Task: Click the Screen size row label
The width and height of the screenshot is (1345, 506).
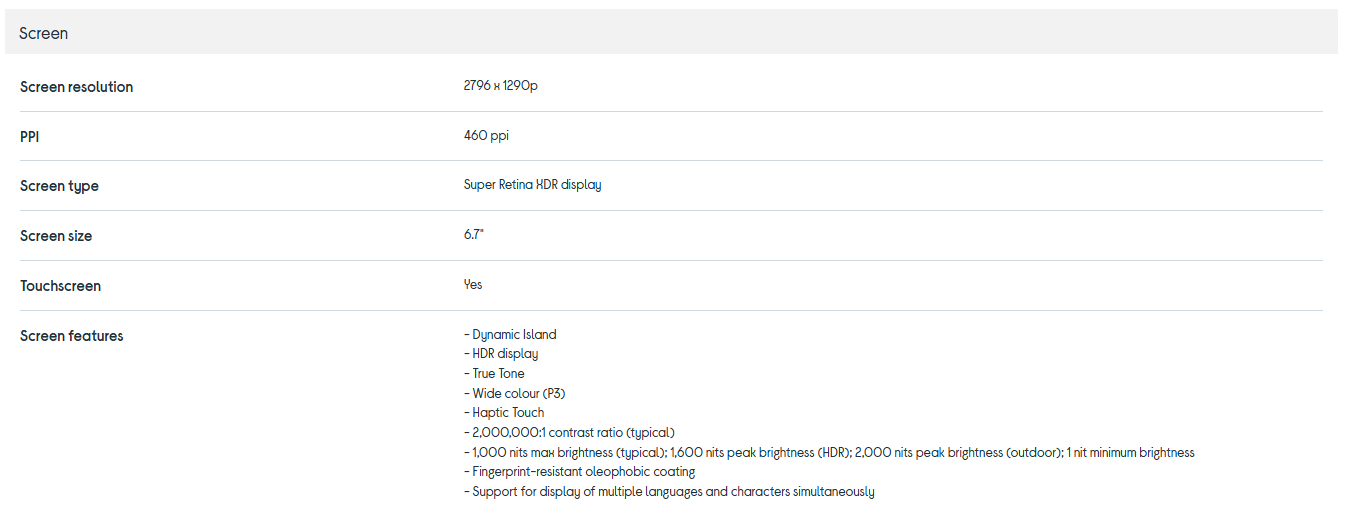Action: 56,236
